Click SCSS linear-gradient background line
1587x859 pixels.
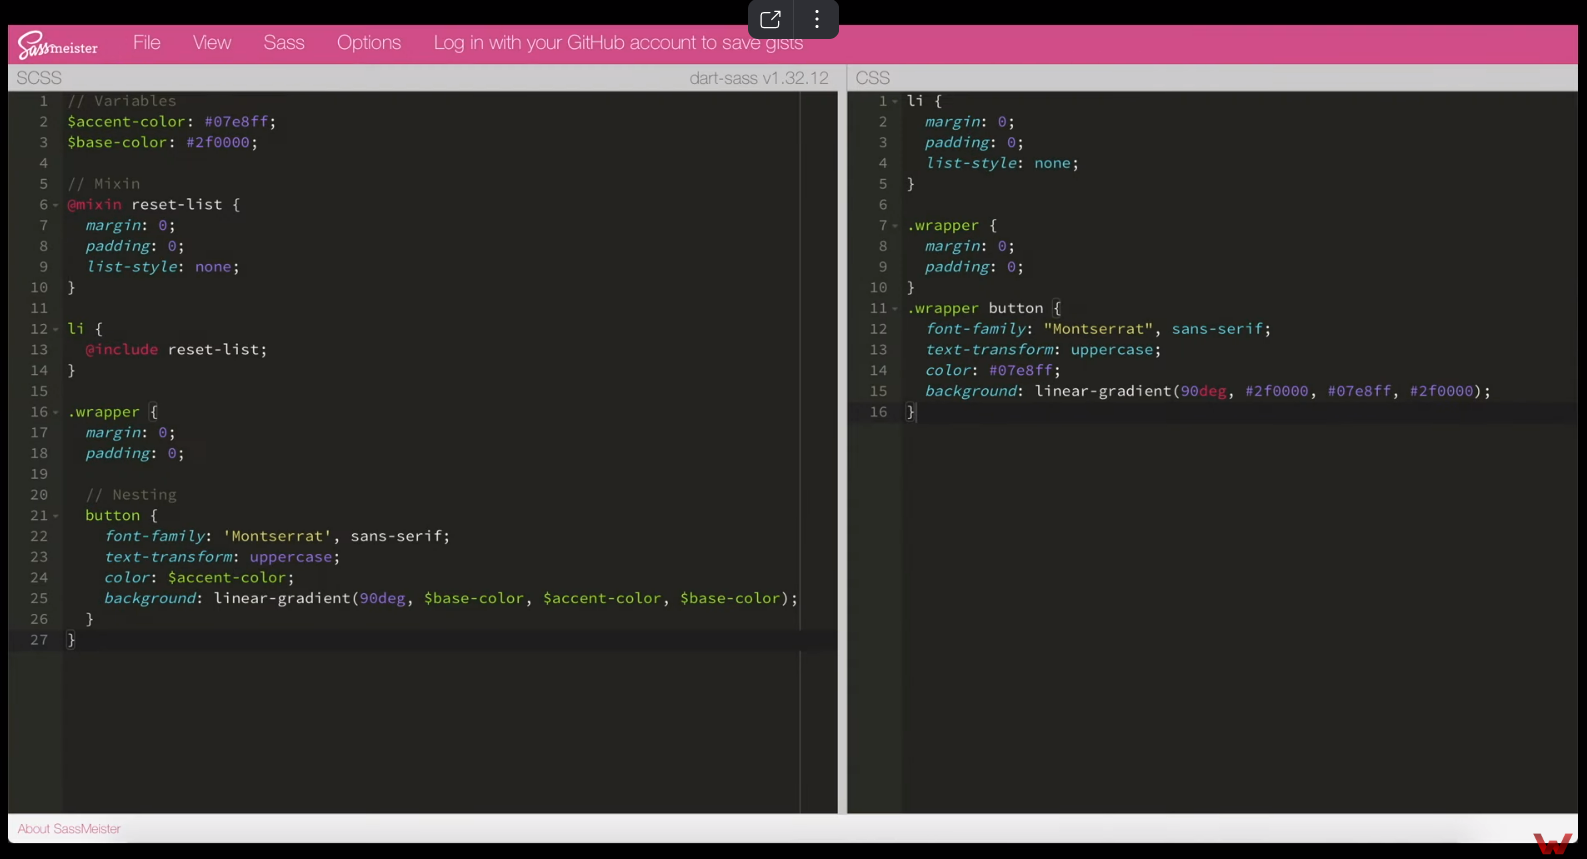(x=451, y=599)
